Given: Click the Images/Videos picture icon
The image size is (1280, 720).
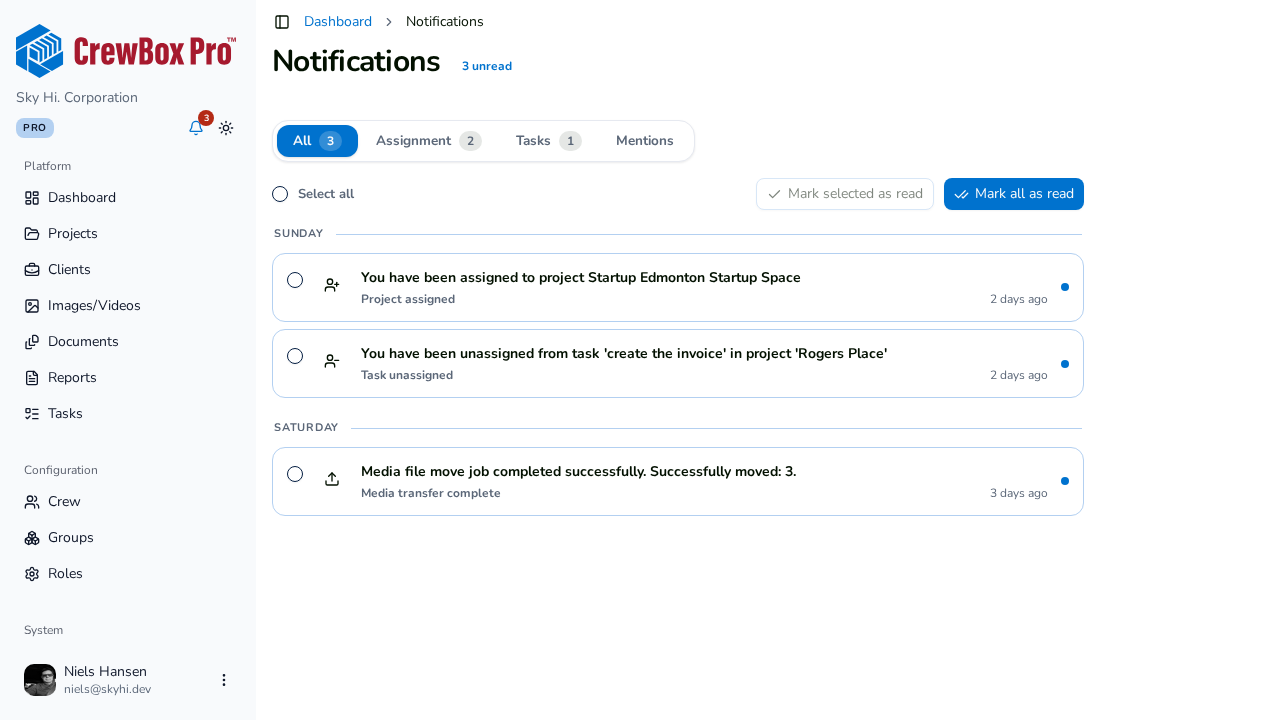Looking at the screenshot, I should (32, 306).
